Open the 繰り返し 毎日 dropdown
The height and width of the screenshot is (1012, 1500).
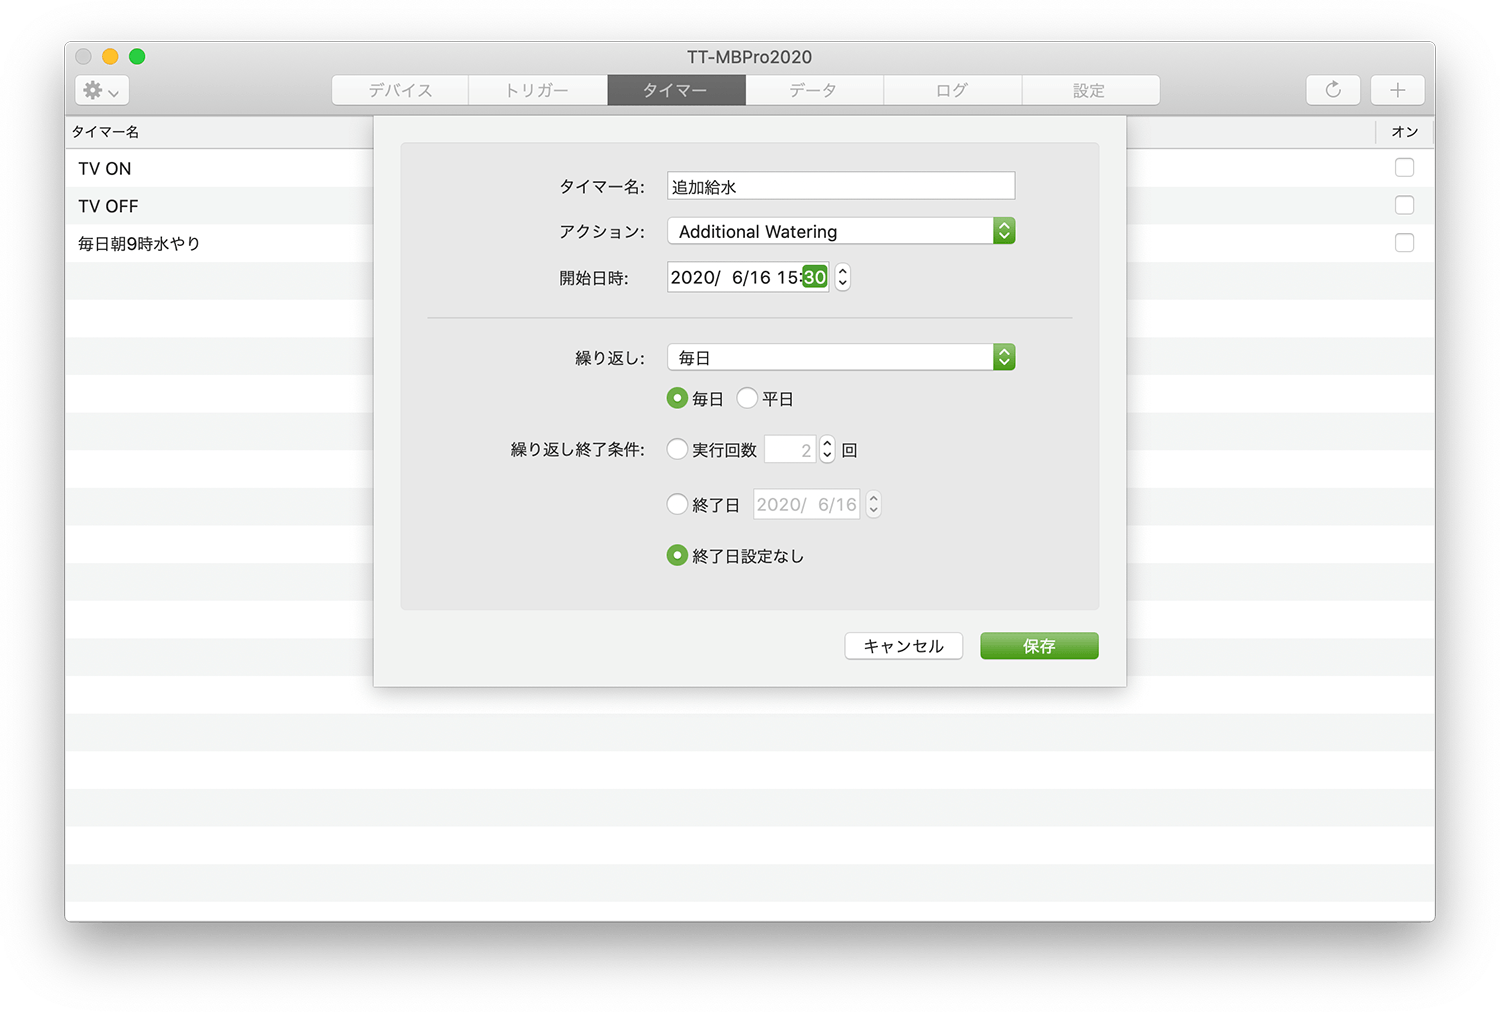pyautogui.click(x=841, y=357)
